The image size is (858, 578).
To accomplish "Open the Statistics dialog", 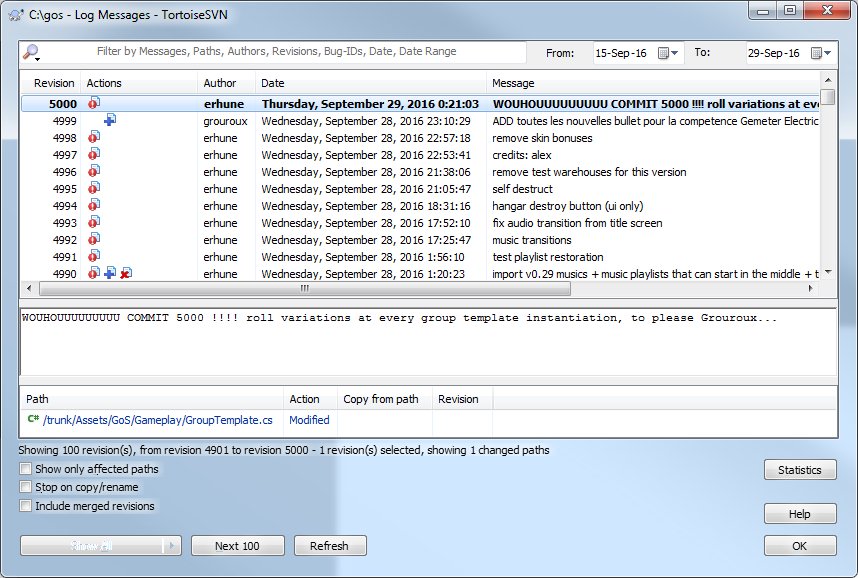I will click(800, 470).
